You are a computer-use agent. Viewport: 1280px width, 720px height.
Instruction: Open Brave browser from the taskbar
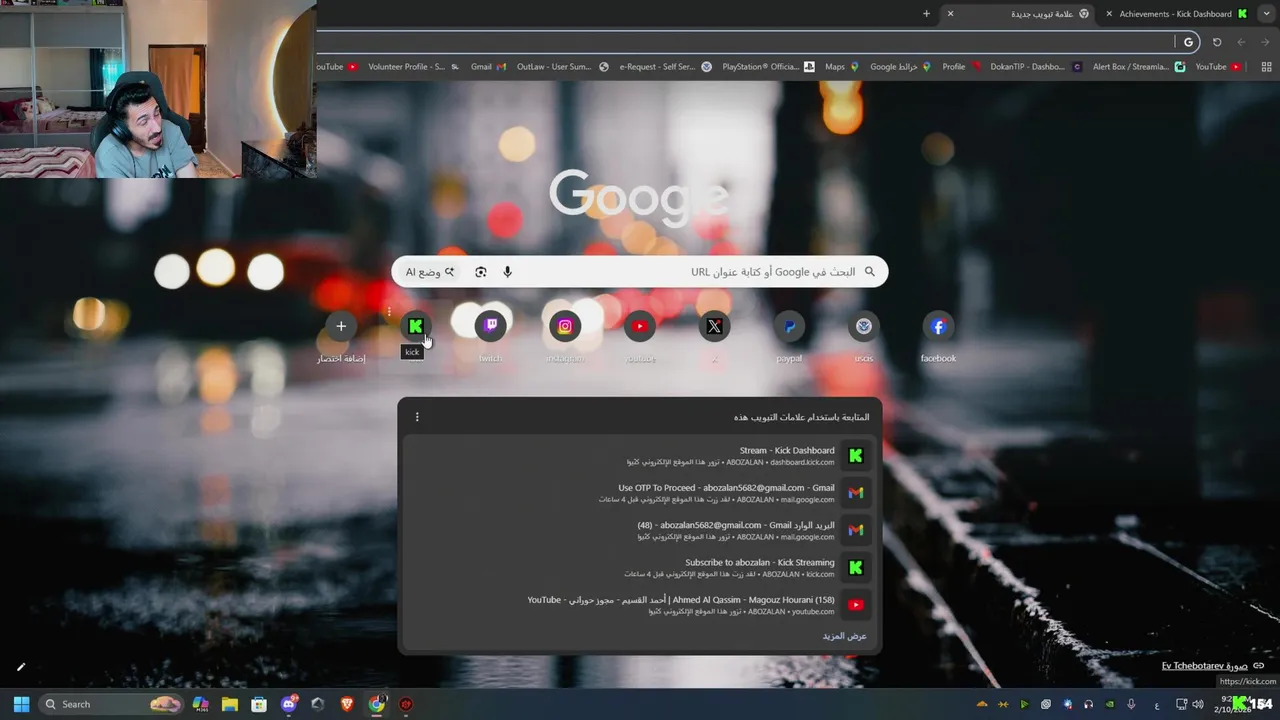(x=347, y=704)
